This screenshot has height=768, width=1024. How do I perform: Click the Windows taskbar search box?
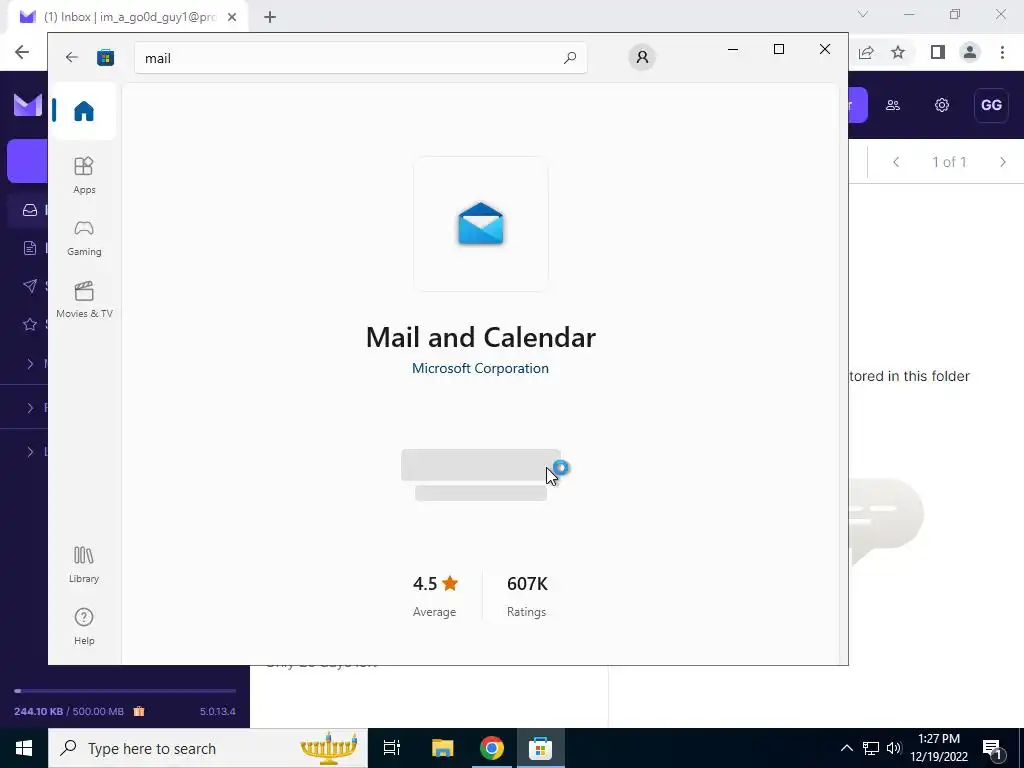208,748
